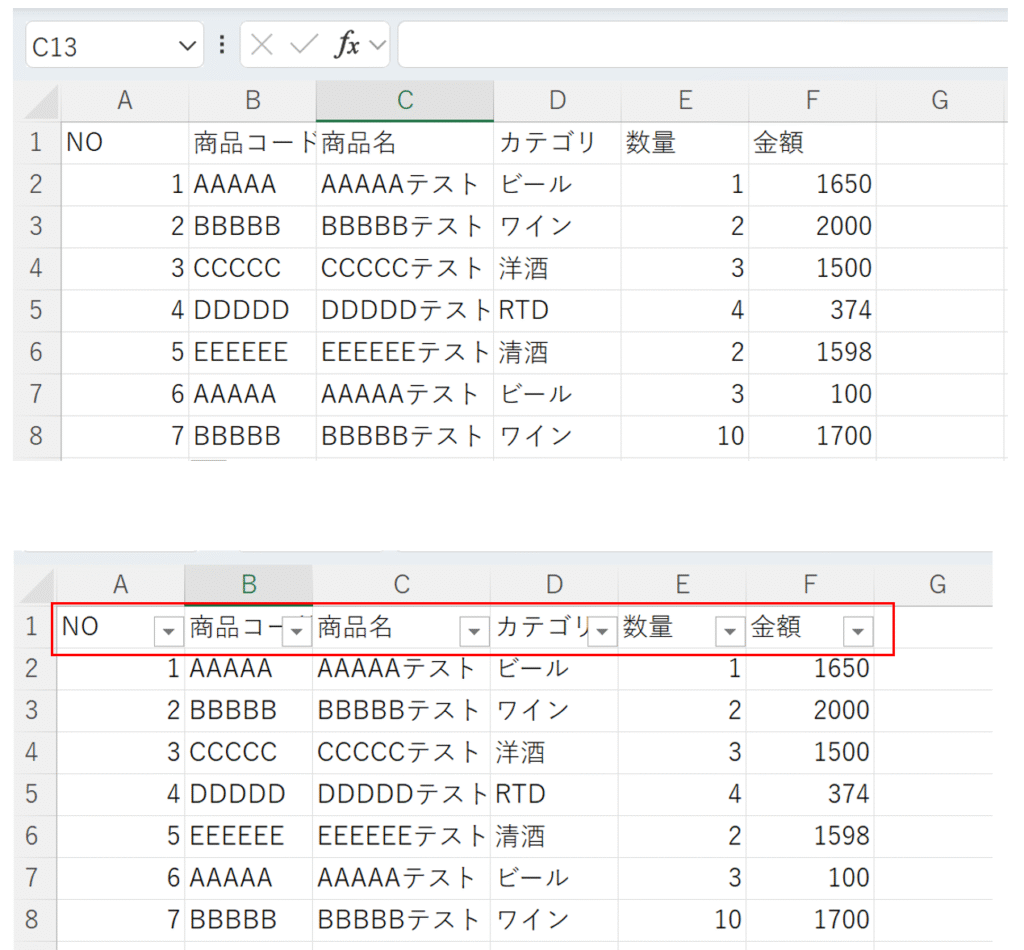This screenshot has height=950, width=1024.
Task: Click inside the formula bar input field
Action: (700, 45)
